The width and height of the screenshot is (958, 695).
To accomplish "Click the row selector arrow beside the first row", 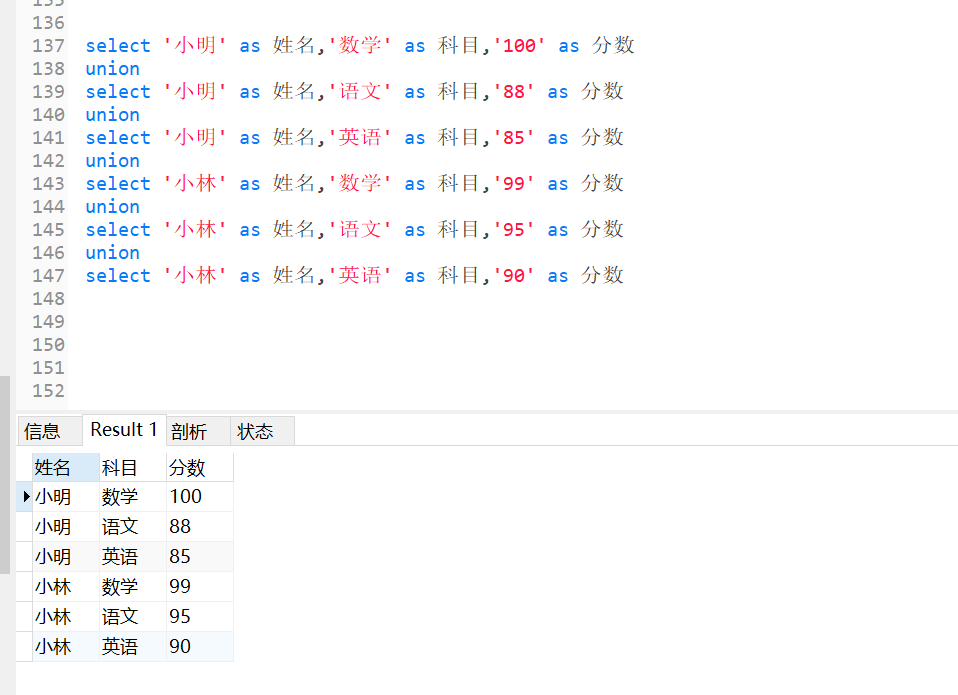I will pyautogui.click(x=24, y=496).
